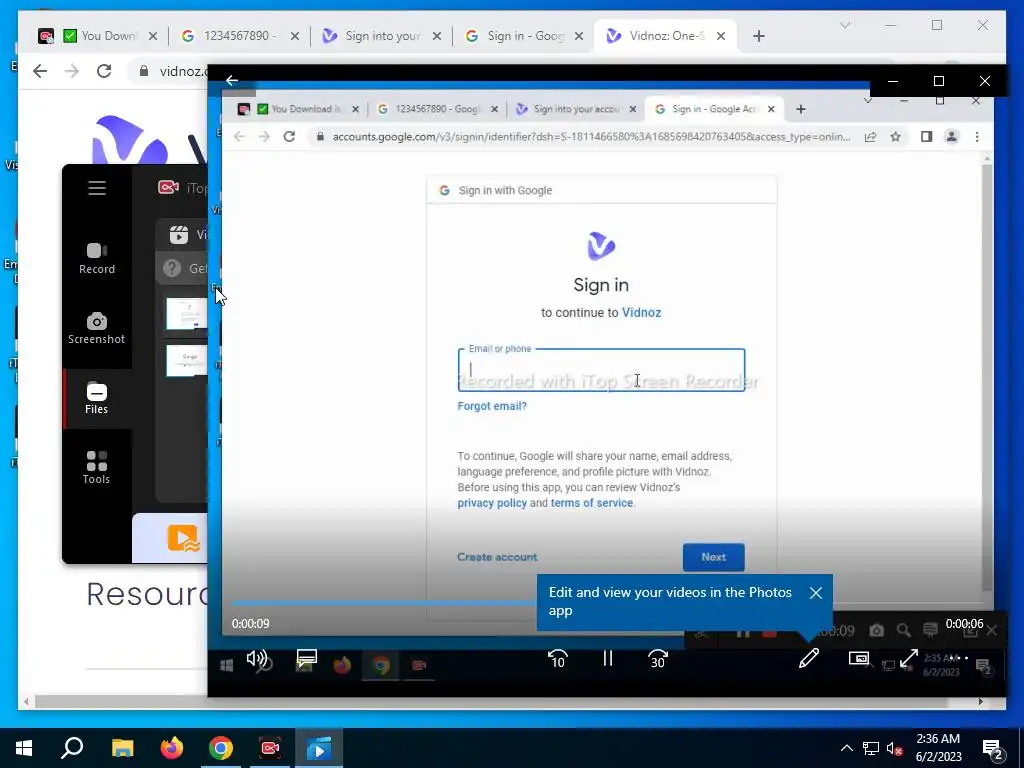
Task: Click the question mark help icon in iTop
Action: (x=172, y=268)
